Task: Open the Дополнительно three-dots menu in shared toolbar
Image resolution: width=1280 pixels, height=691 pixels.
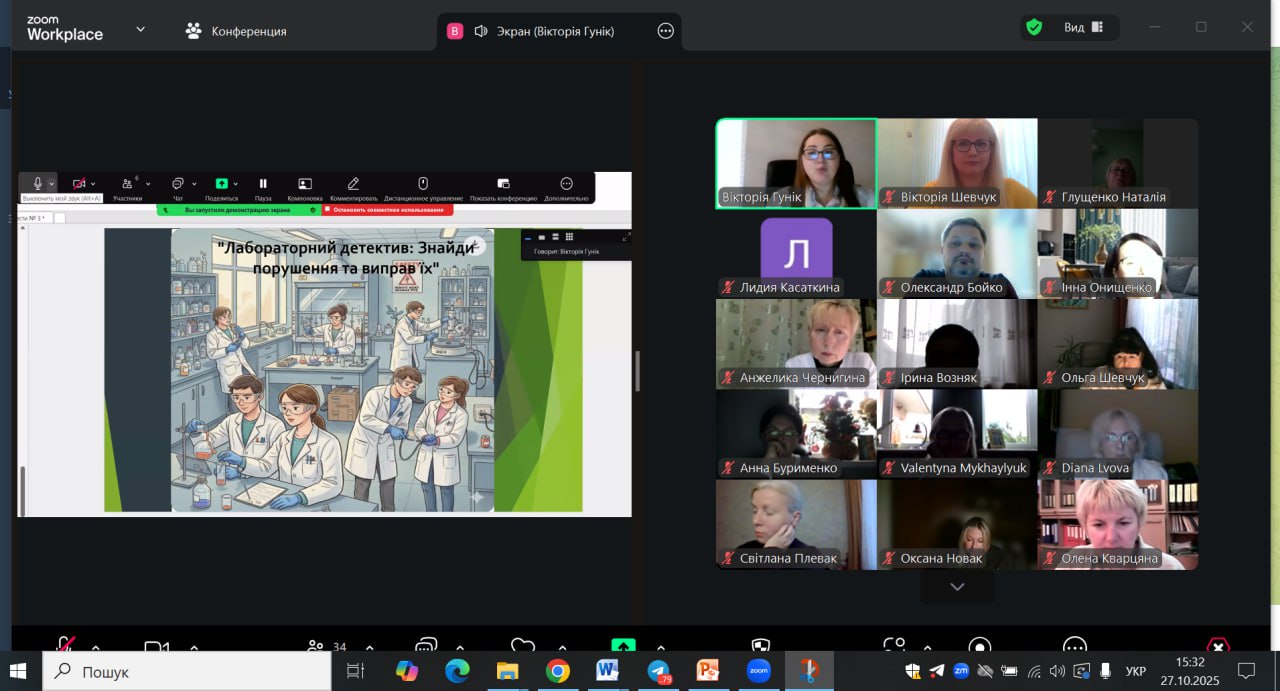Action: pyautogui.click(x=566, y=184)
